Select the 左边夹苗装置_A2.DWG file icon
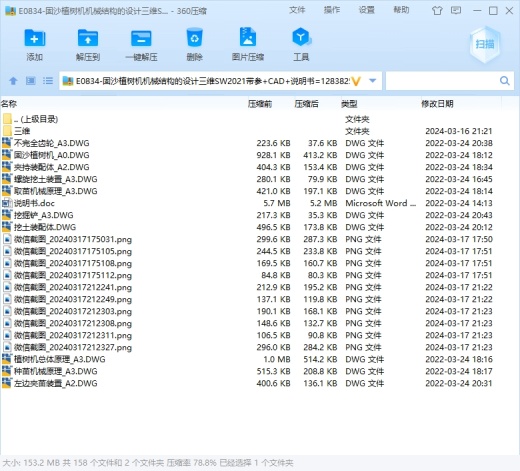The image size is (520, 471). (7, 383)
